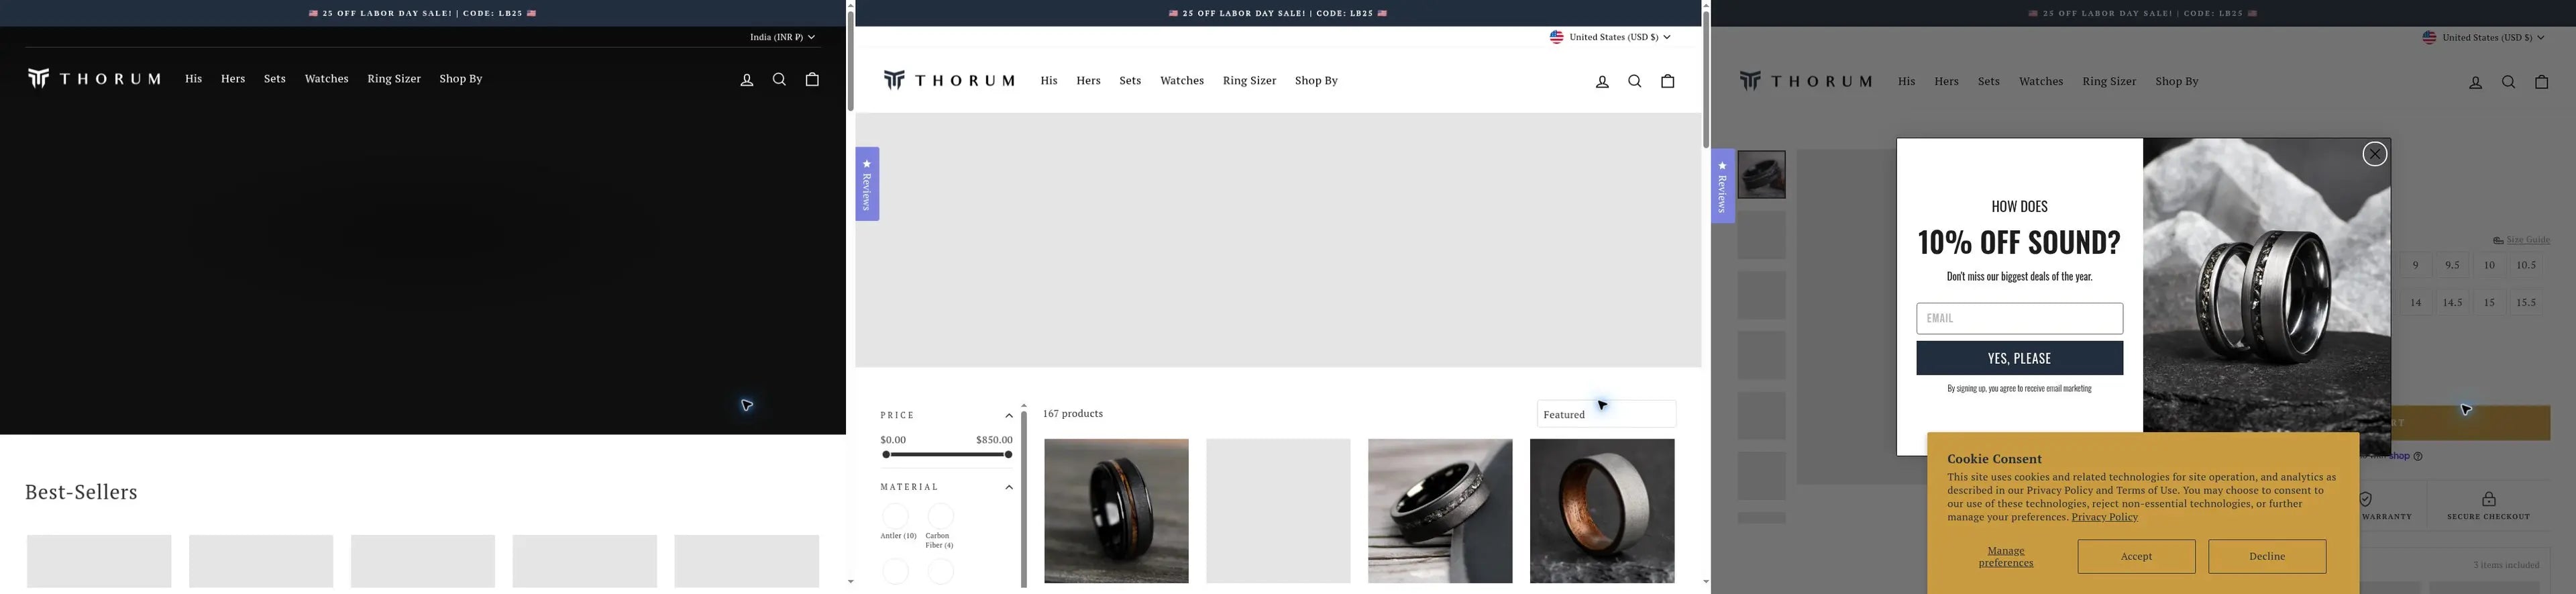Viewport: 2576px width, 594px height.
Task: Open Hers menu in middle collection window
Action: 1088,81
